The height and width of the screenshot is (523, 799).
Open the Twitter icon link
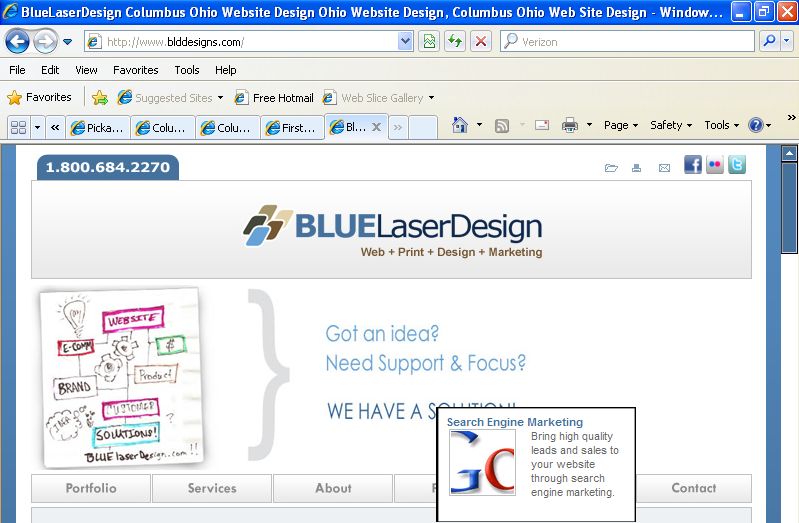[x=737, y=165]
